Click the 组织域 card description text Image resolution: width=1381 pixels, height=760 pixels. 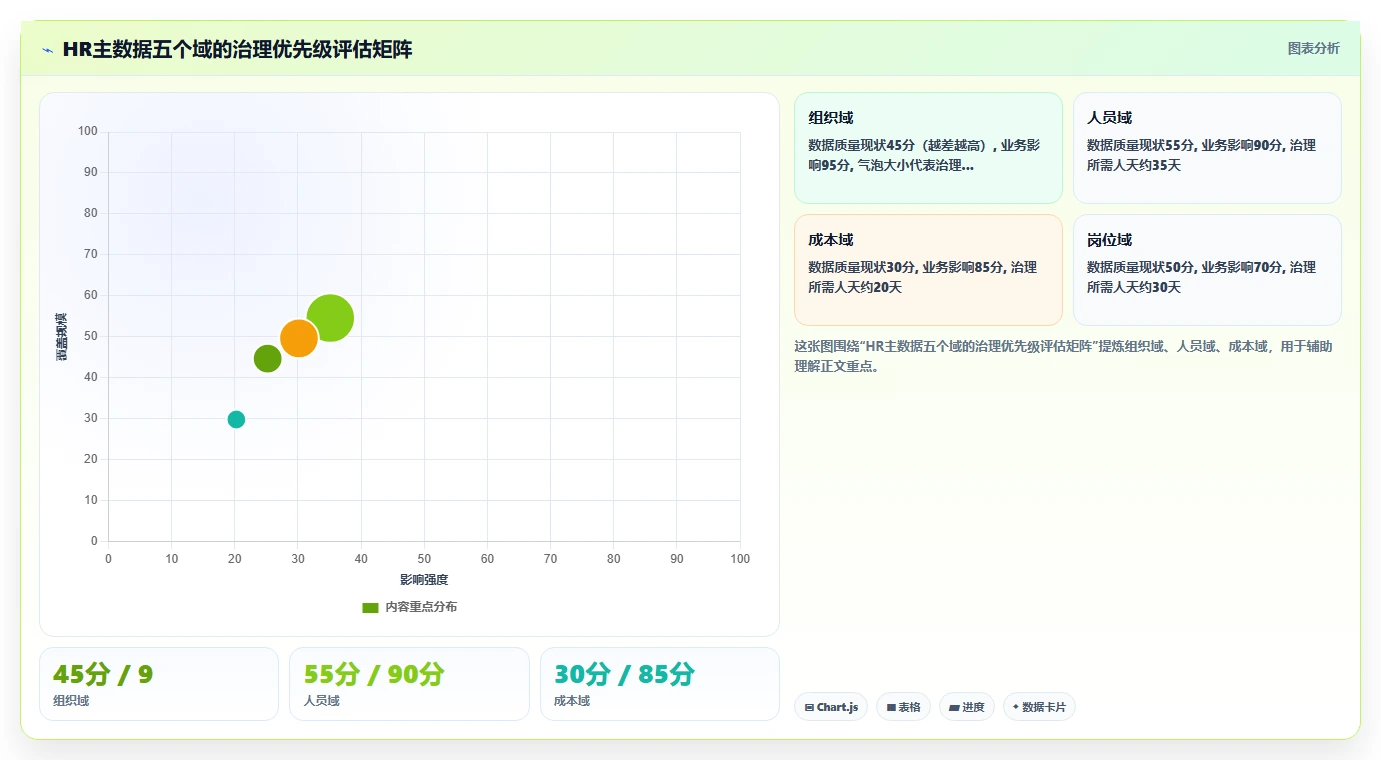(924, 155)
